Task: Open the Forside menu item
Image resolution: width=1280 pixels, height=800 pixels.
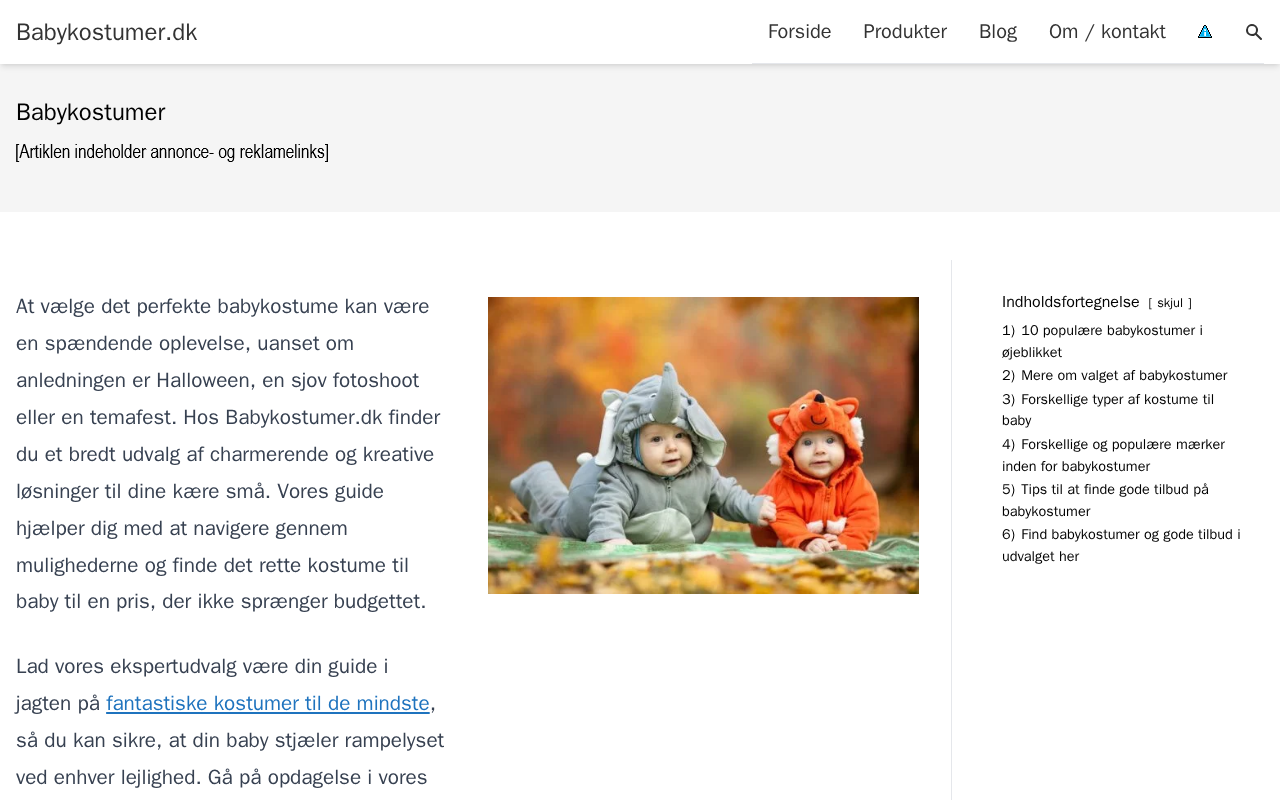Action: pos(799,32)
